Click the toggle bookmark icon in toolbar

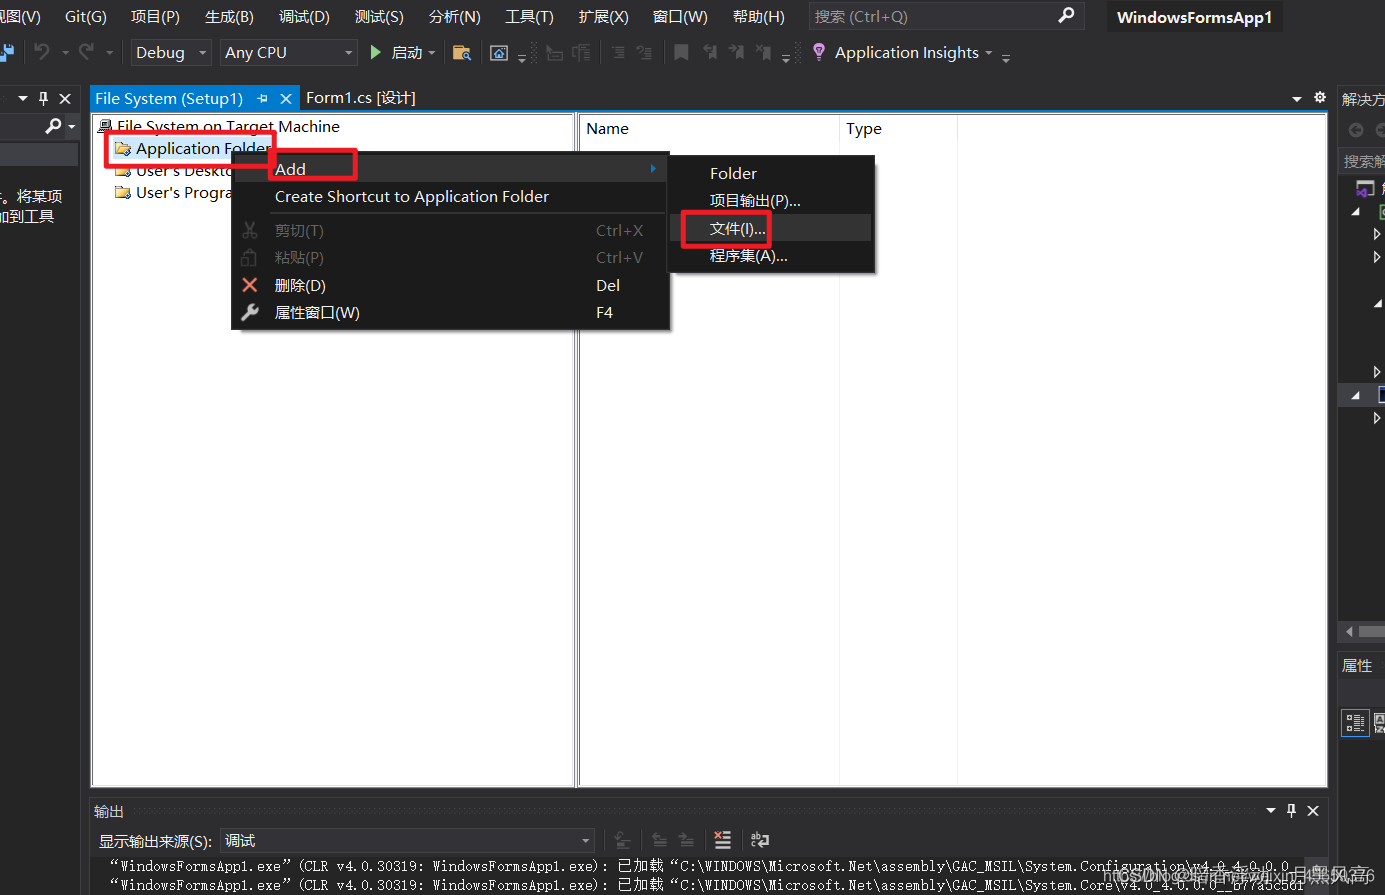tap(681, 52)
